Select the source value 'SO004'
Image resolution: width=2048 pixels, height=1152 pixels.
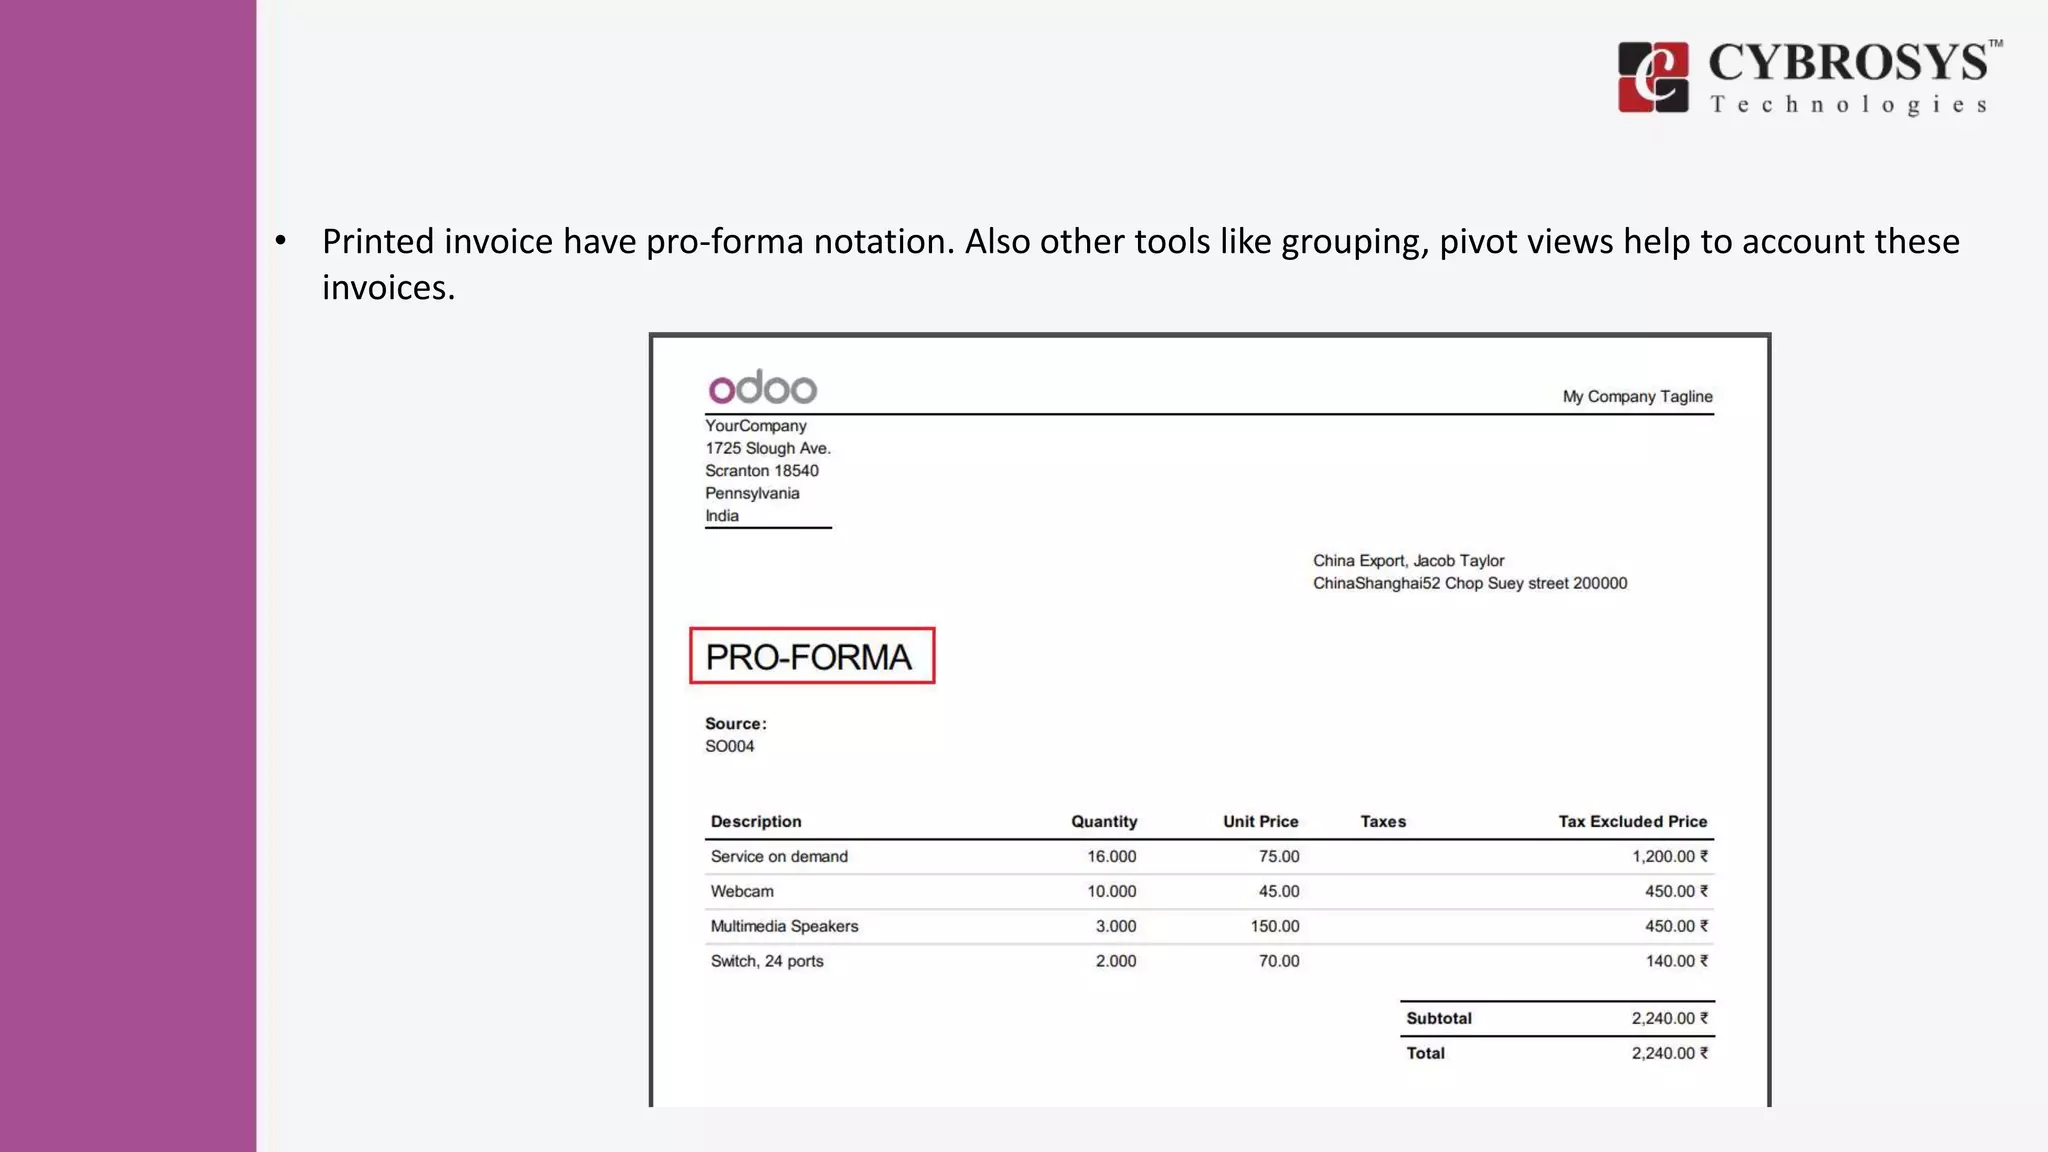730,746
